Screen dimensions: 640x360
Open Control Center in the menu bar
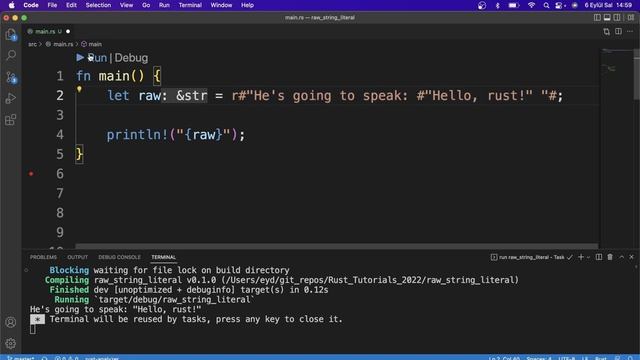pos(560,5)
